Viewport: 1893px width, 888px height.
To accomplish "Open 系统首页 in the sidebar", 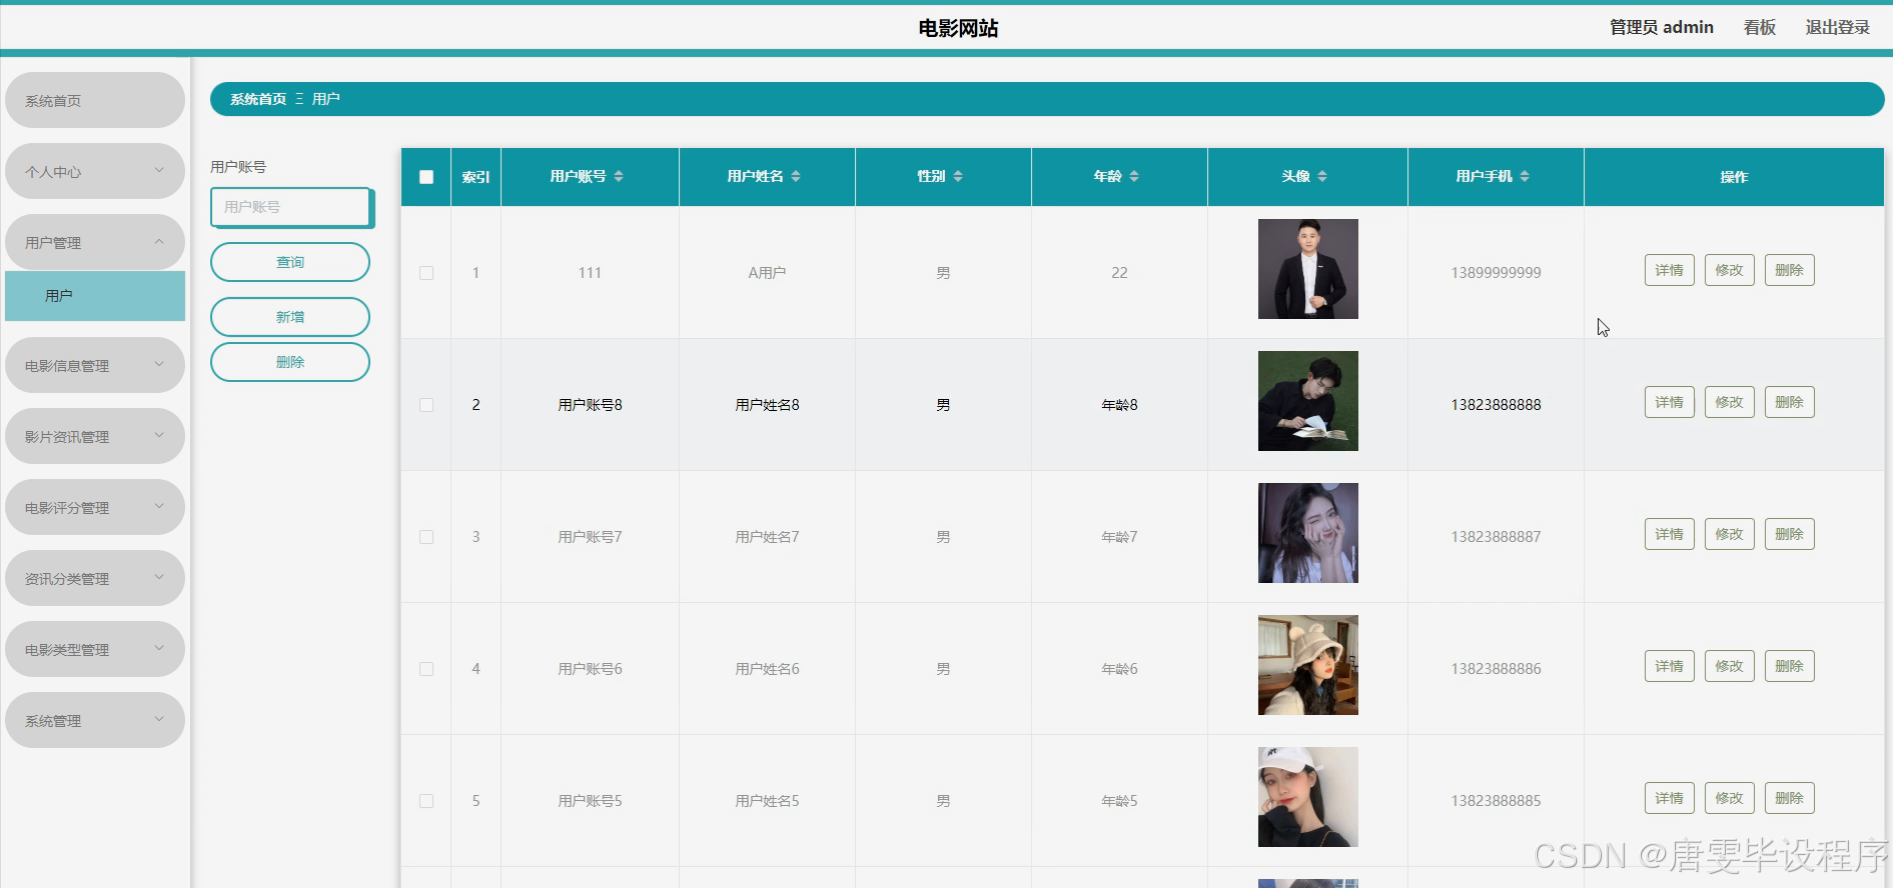I will click(95, 100).
